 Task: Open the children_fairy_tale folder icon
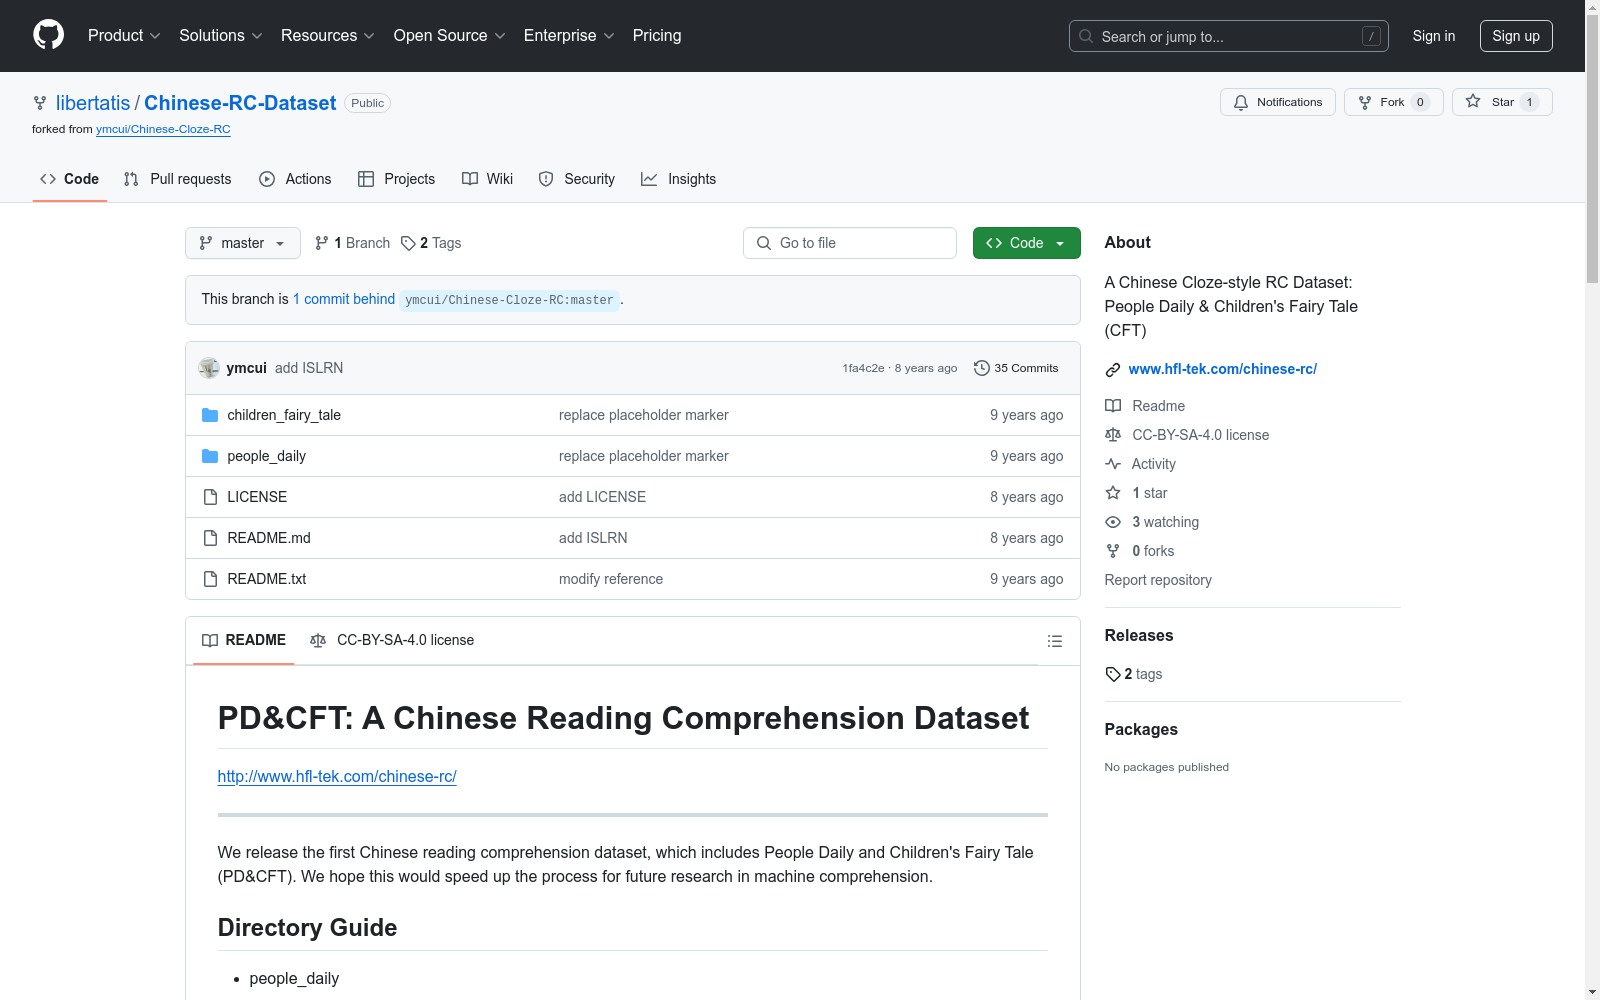[x=210, y=415]
